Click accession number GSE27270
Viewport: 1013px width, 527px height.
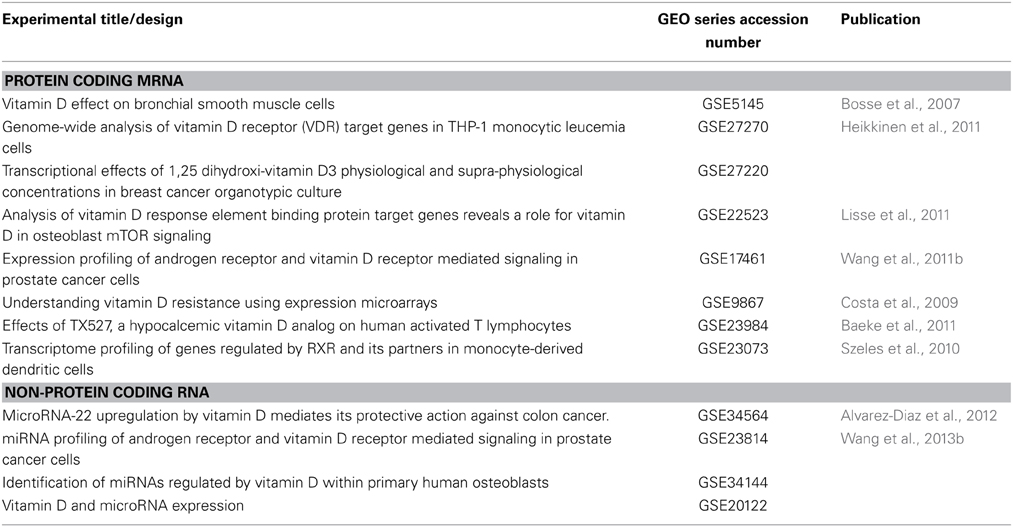tap(733, 127)
